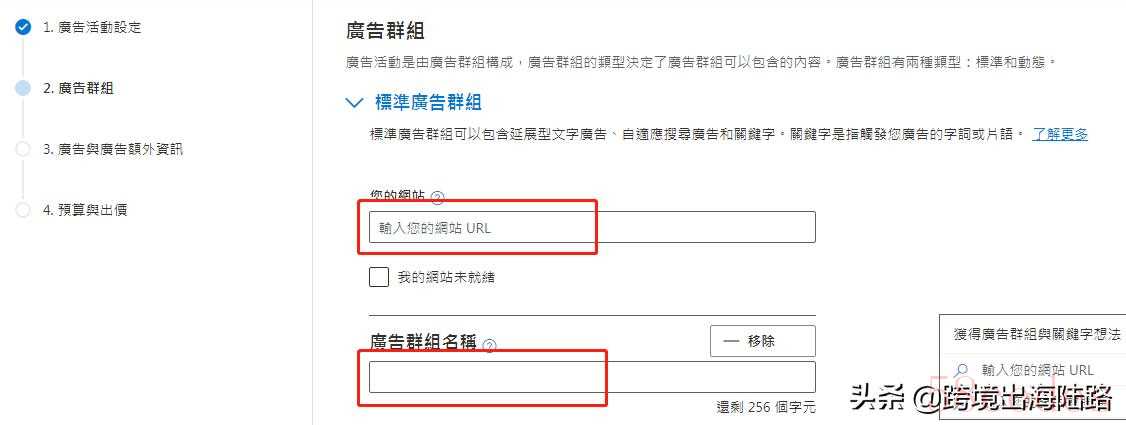Select the 2. 廣告群組 step label
Screen dimensions: 1126x425
click(78, 88)
